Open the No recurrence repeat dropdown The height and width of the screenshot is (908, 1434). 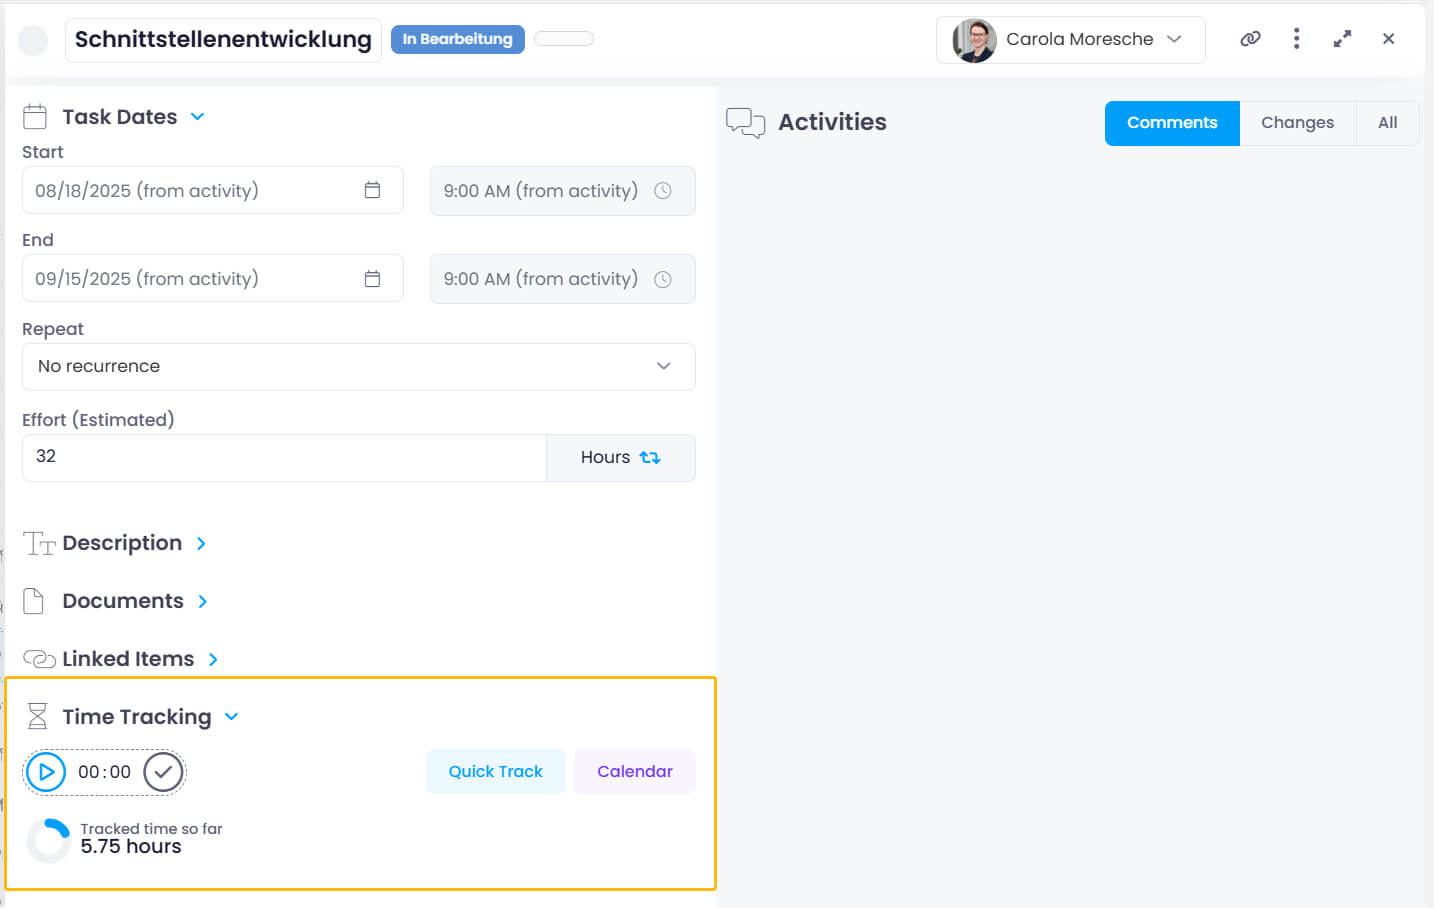pyautogui.click(x=663, y=366)
